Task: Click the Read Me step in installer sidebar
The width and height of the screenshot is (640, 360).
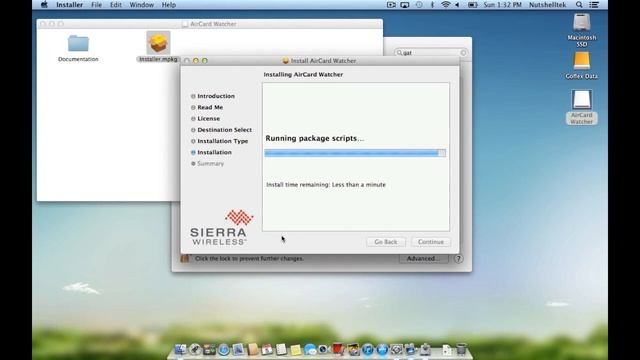Action: point(210,107)
